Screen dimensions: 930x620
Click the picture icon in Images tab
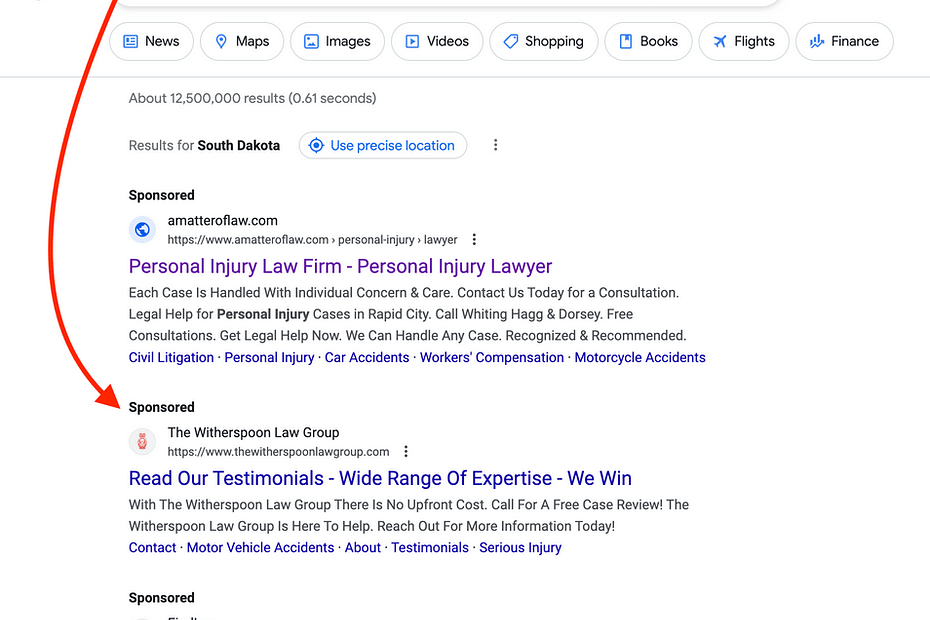pyautogui.click(x=311, y=42)
